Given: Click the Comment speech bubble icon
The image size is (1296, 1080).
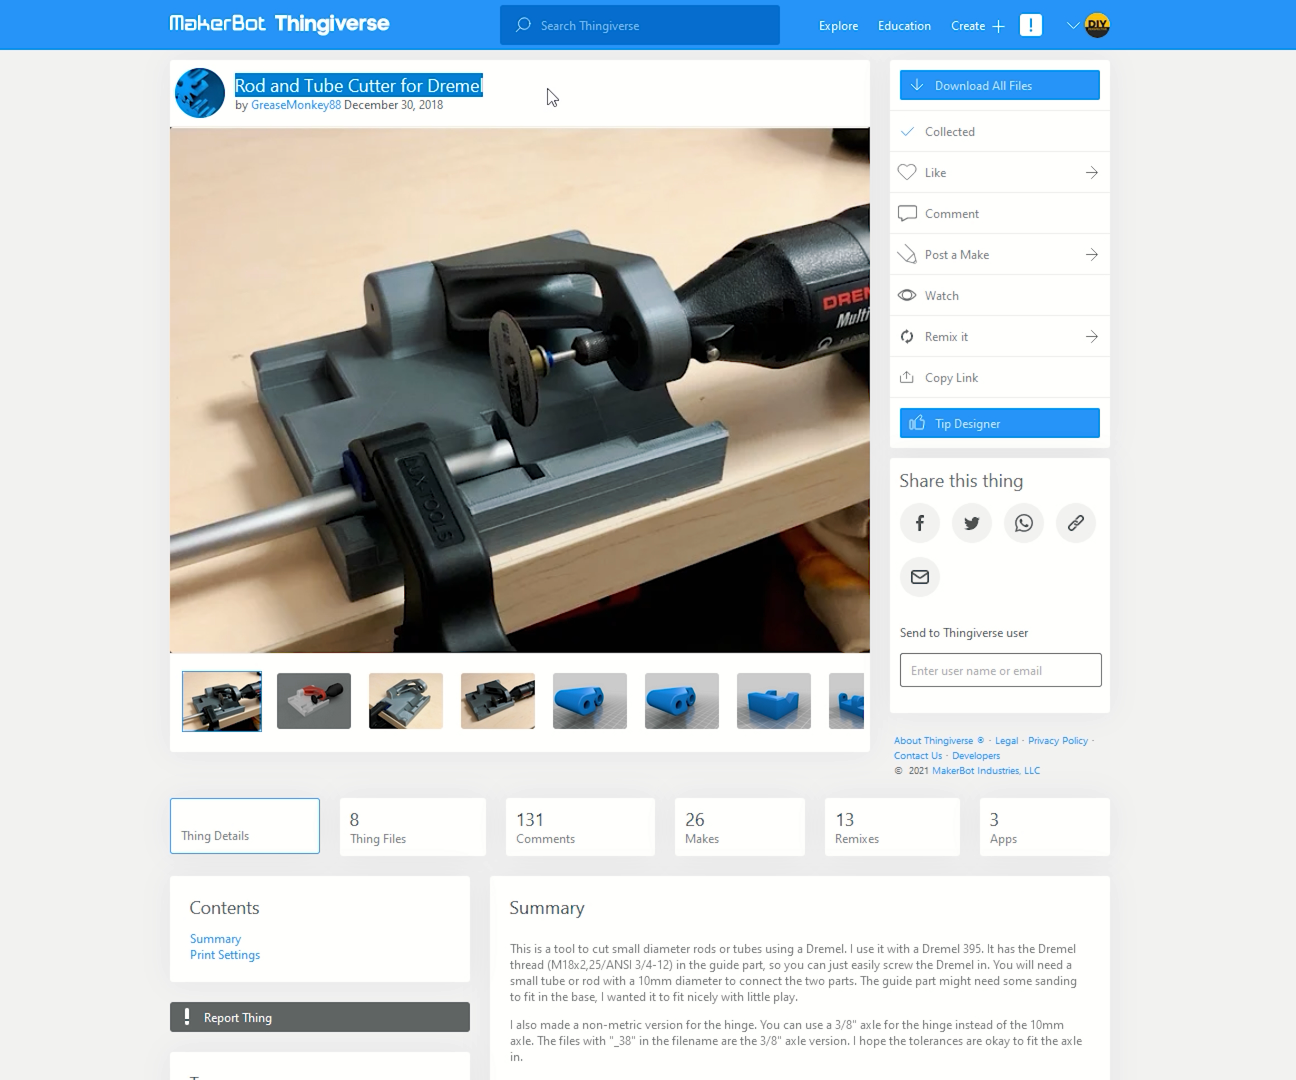Looking at the screenshot, I should tap(907, 213).
